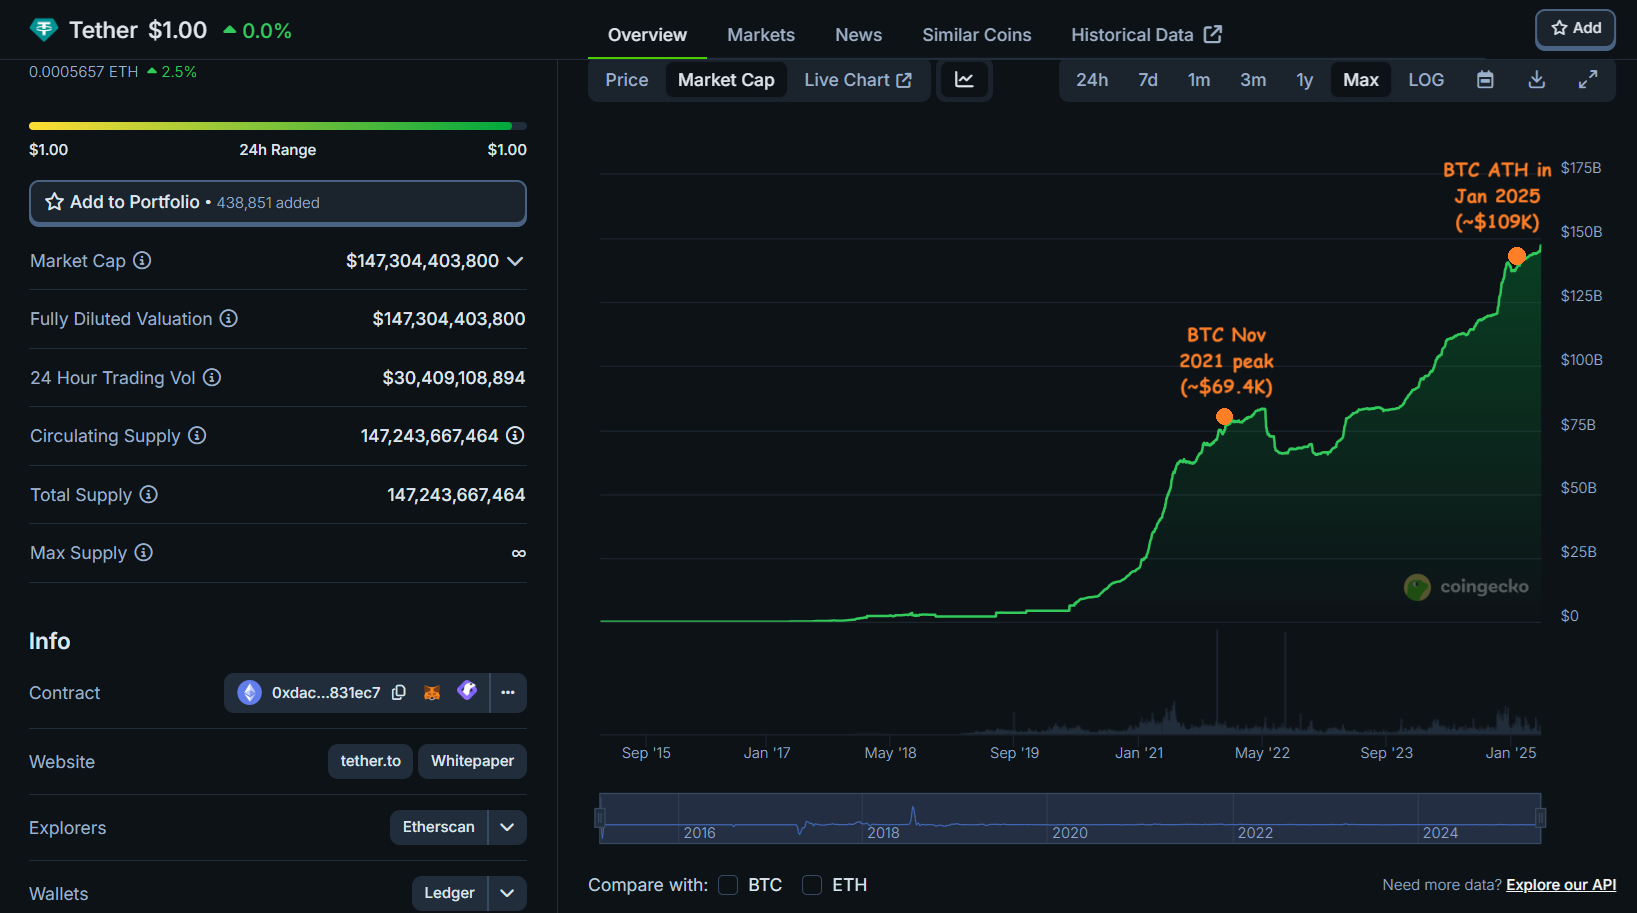Click Add to Portfolio button
The image size is (1637, 913).
click(x=278, y=202)
